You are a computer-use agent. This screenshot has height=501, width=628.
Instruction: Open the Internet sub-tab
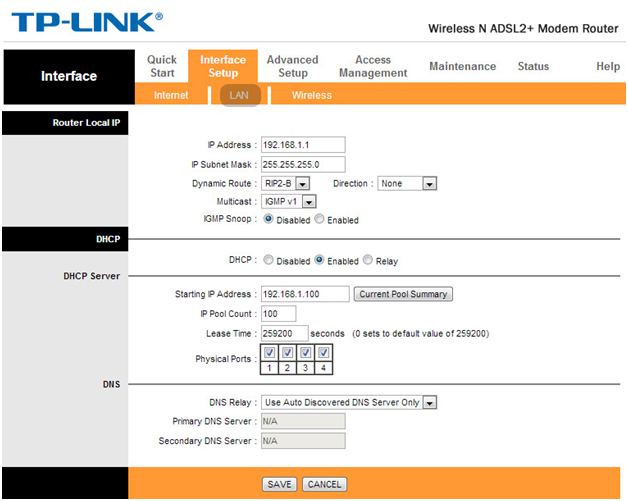tap(171, 95)
